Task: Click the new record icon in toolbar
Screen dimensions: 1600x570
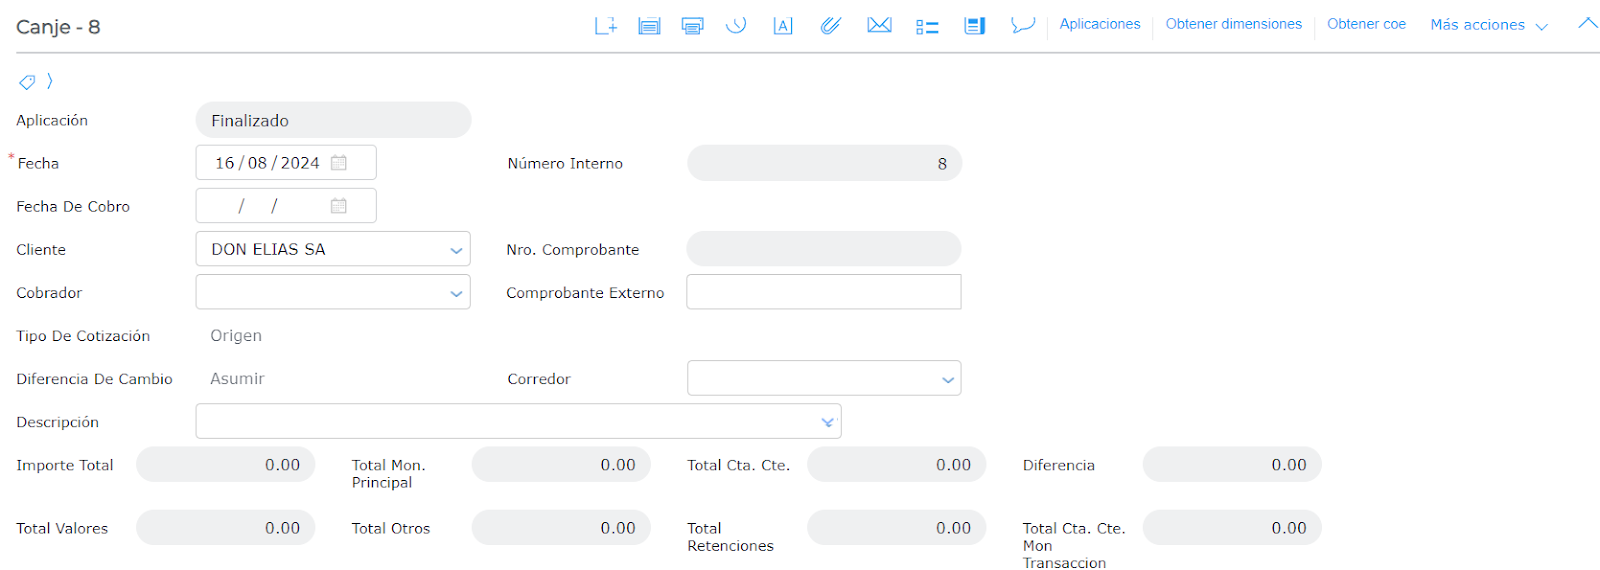Action: tap(605, 26)
